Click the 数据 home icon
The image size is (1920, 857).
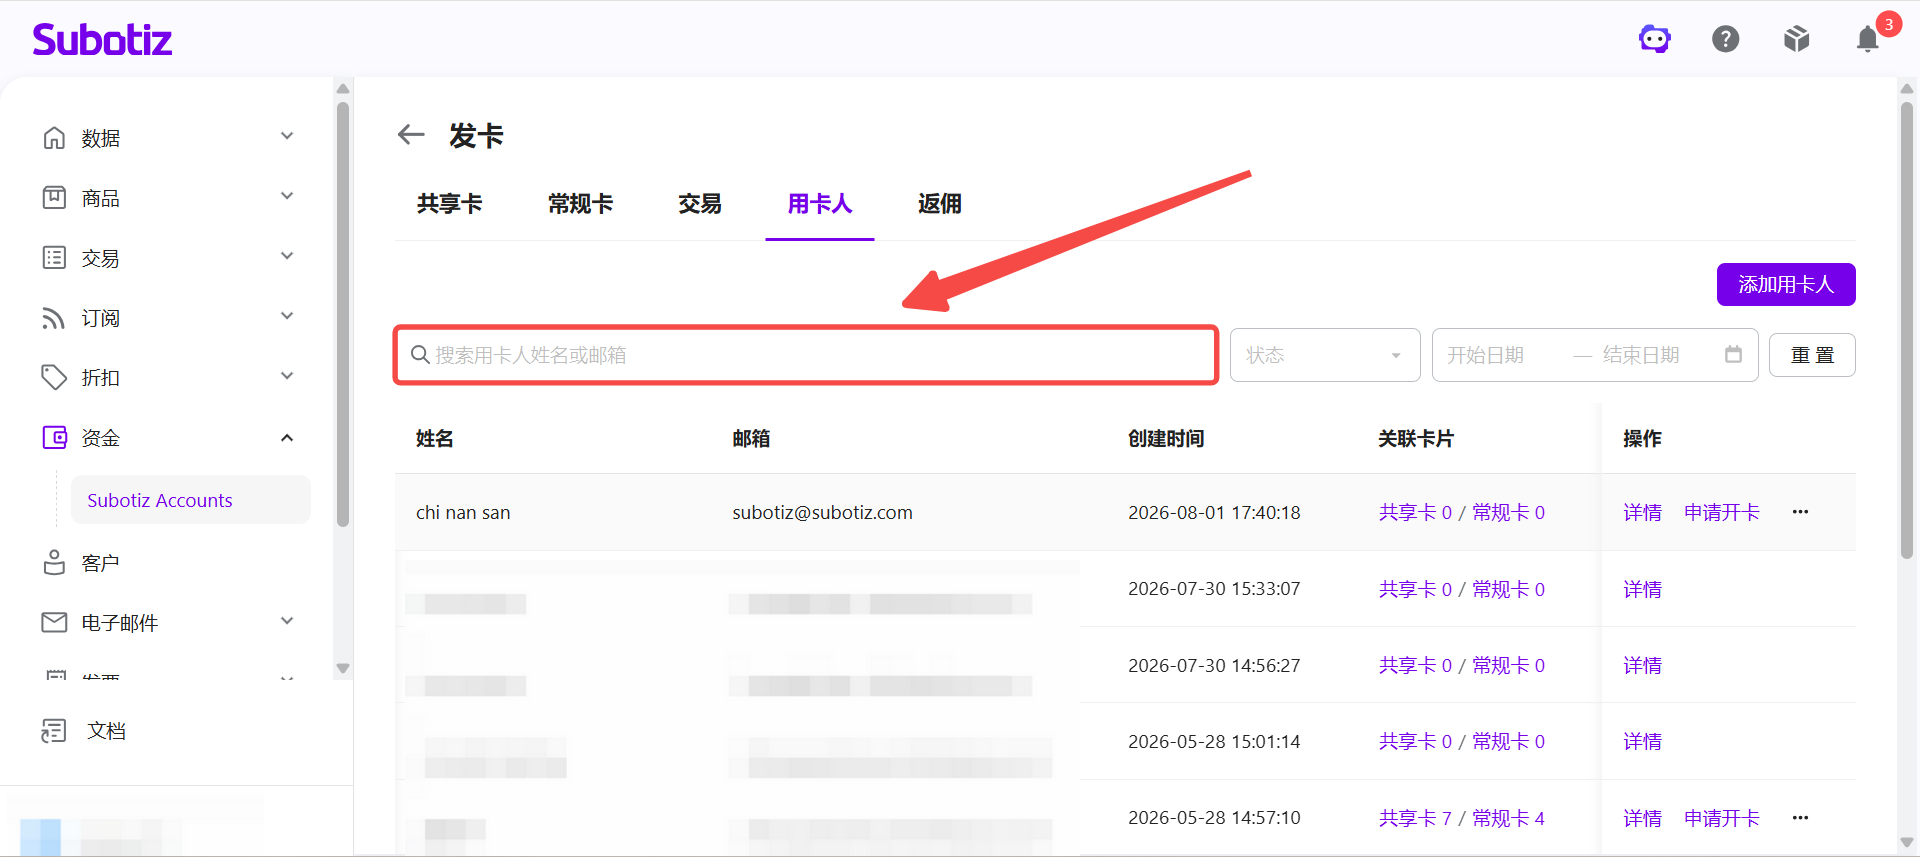click(54, 138)
